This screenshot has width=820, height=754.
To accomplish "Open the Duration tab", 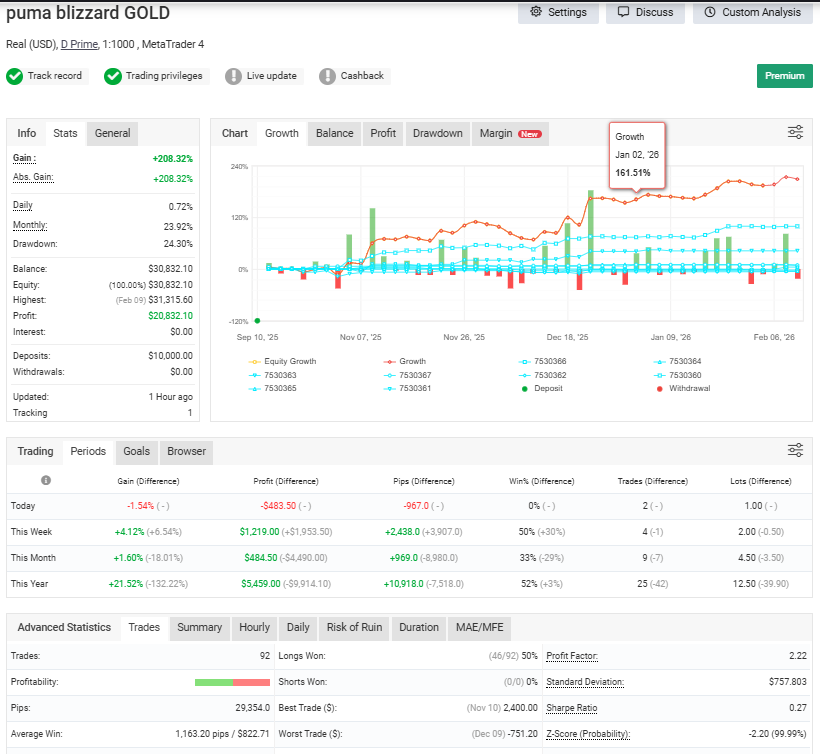I will (x=419, y=627).
